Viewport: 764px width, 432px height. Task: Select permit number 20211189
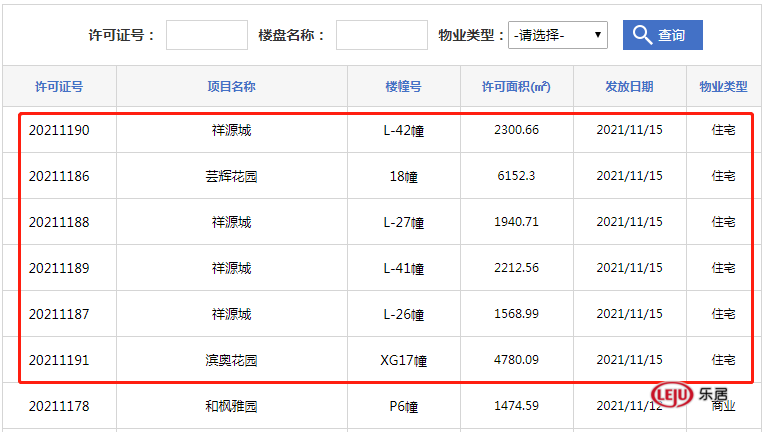coord(59,268)
